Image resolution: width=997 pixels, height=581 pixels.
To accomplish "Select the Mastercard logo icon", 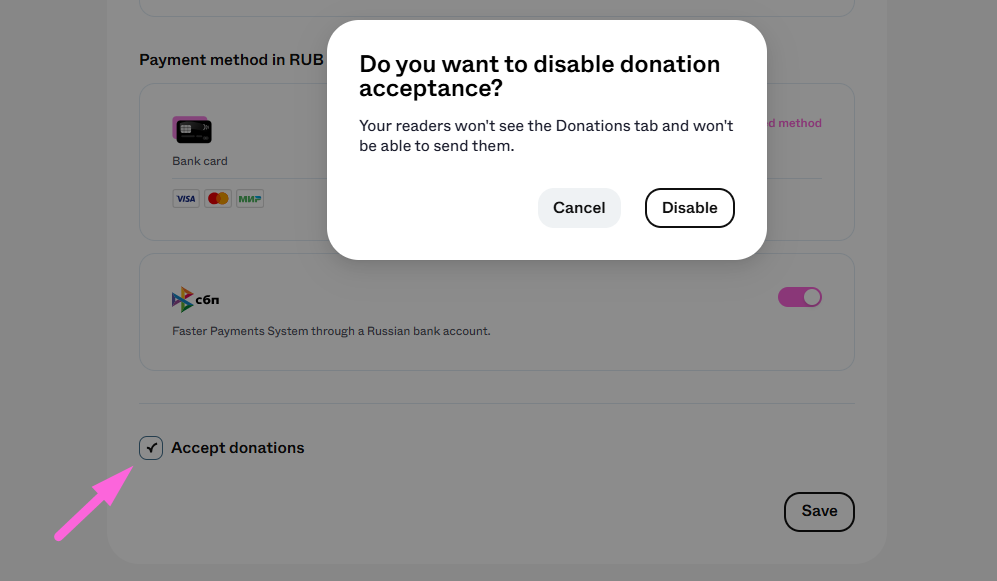I will 218,199.
